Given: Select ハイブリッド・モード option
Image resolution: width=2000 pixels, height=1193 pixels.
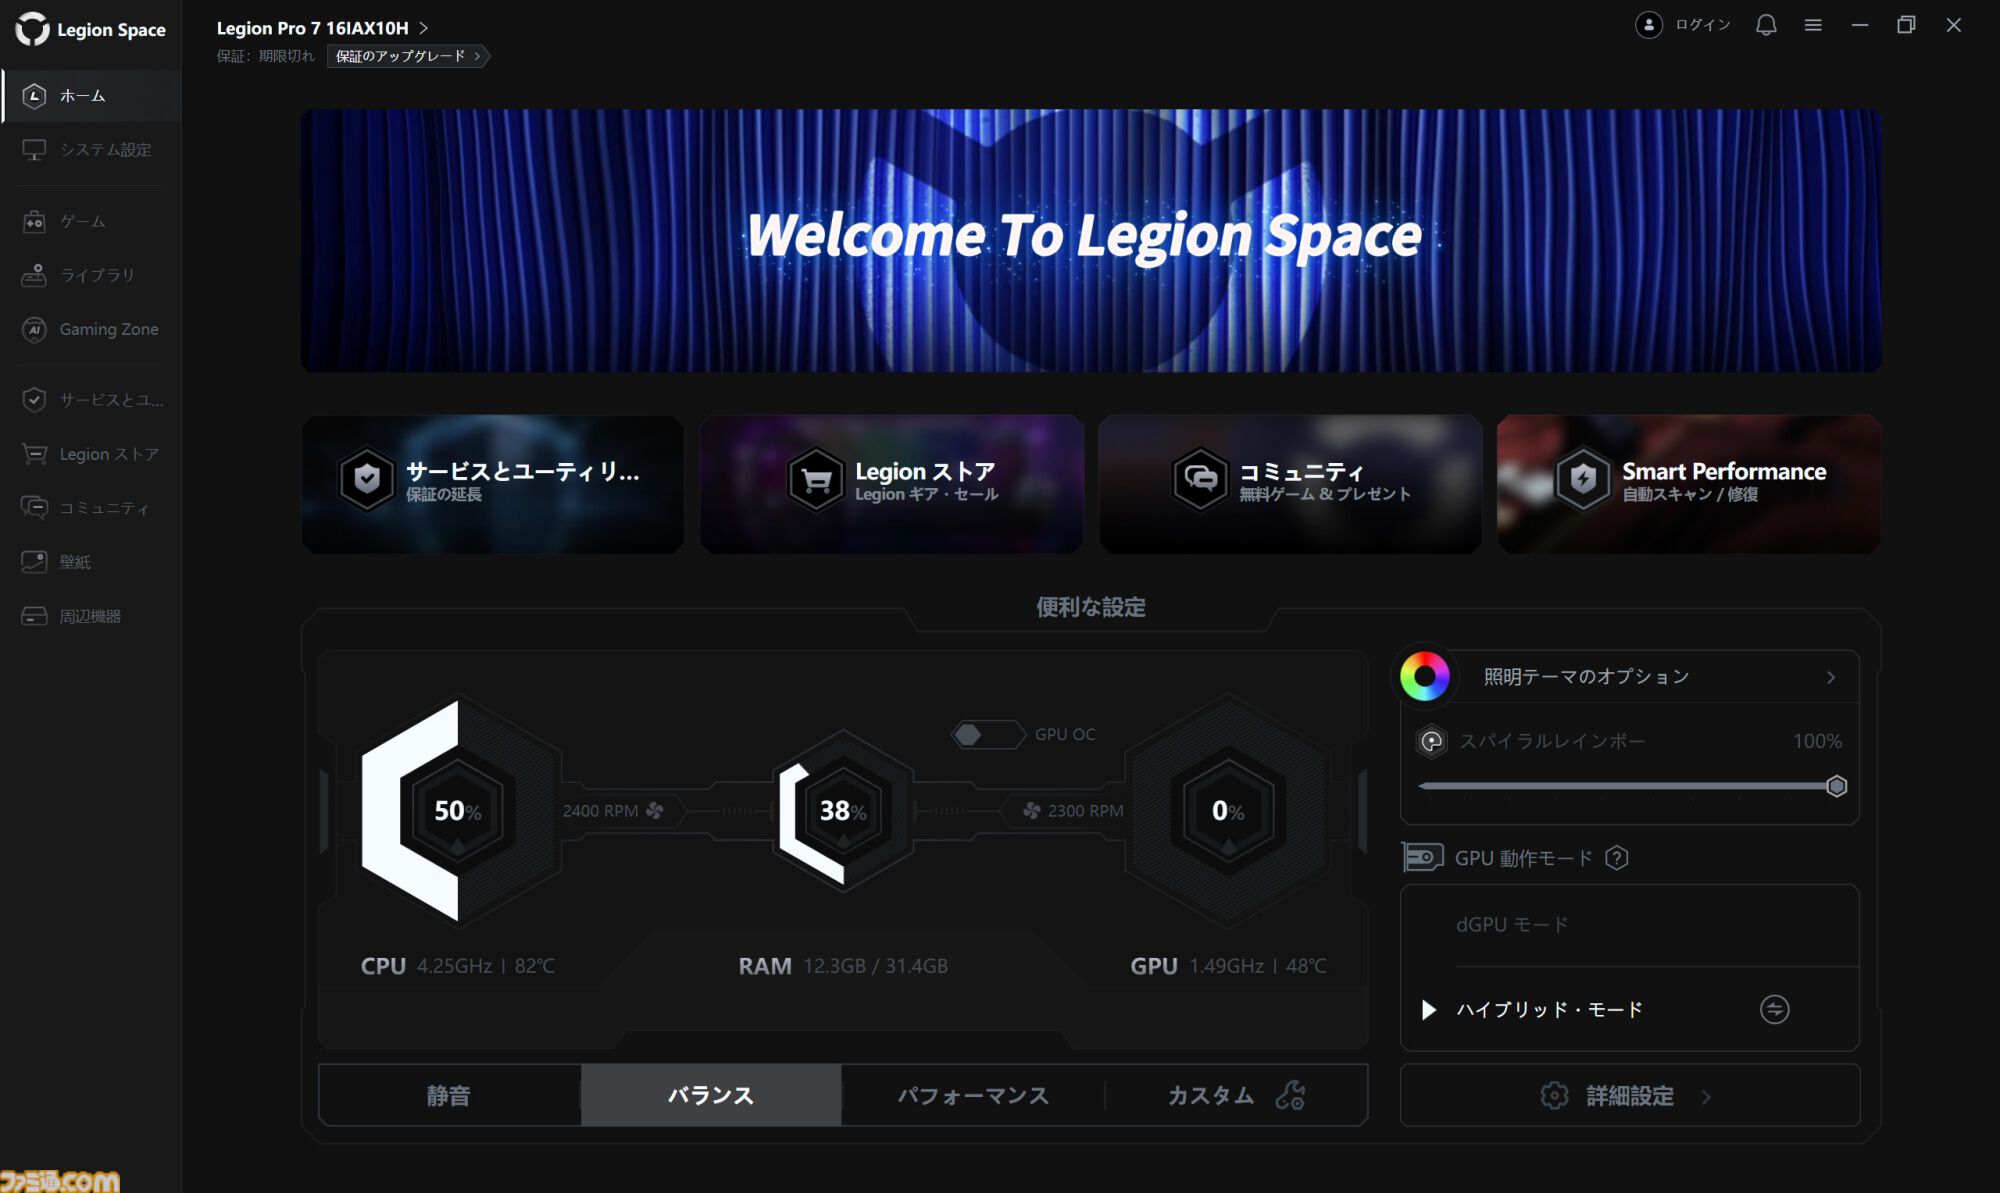Looking at the screenshot, I should (1630, 1009).
